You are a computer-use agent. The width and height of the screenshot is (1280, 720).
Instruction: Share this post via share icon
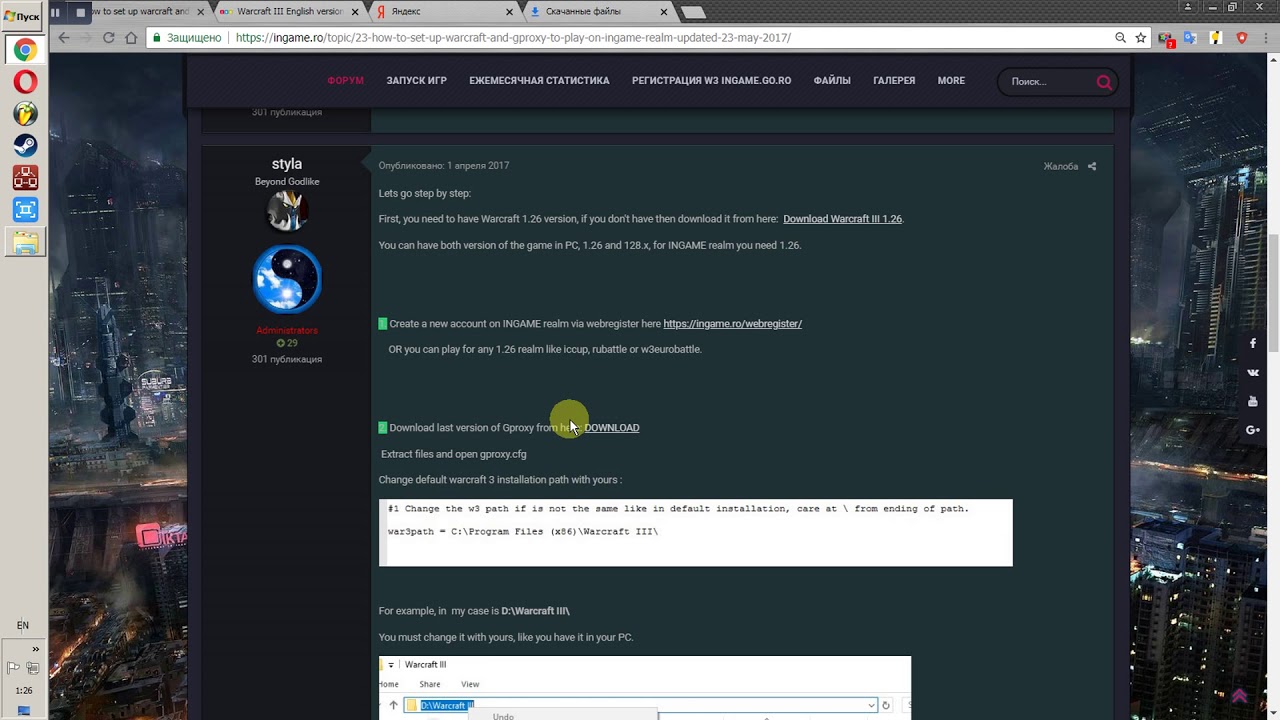pyautogui.click(x=1092, y=166)
